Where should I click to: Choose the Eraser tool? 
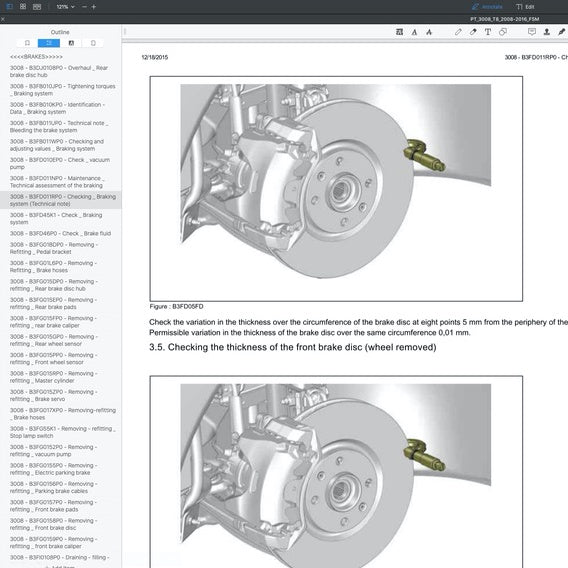pos(473,32)
